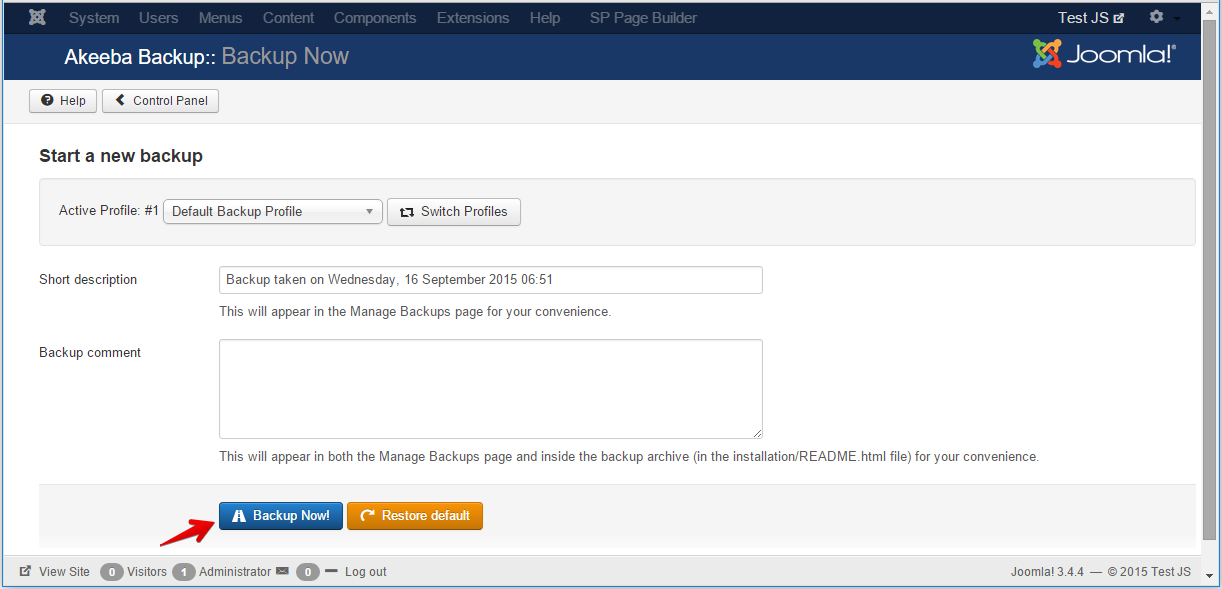Expand the Default Backup Profile dropdown
The width and height of the screenshot is (1222, 589).
273,211
